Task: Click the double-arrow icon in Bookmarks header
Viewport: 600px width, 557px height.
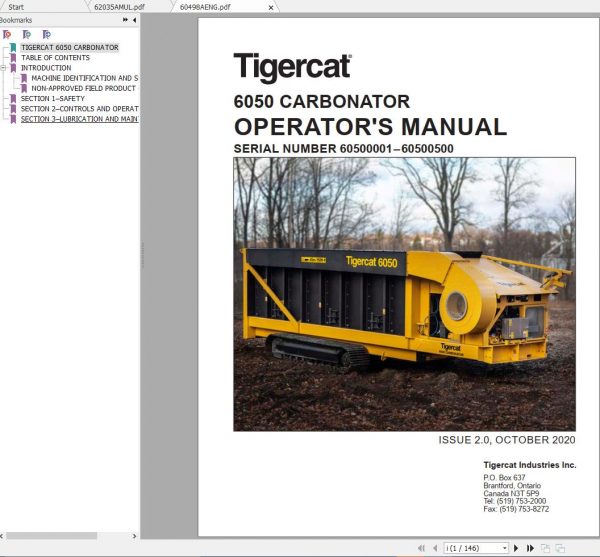Action: (x=125, y=20)
